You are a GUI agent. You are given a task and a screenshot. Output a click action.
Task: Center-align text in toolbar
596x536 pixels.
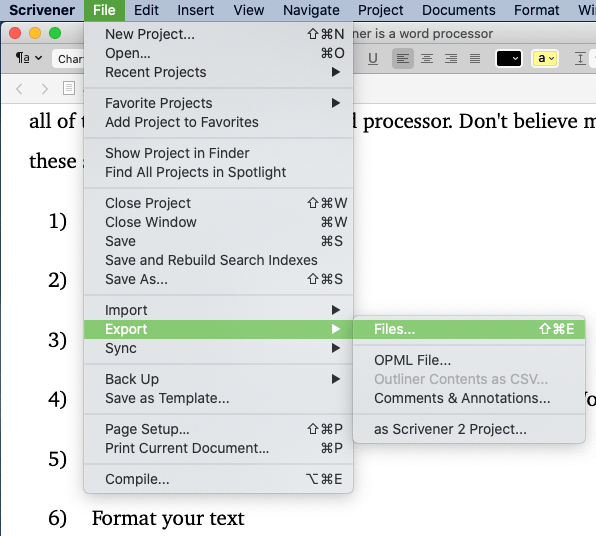pos(427,59)
